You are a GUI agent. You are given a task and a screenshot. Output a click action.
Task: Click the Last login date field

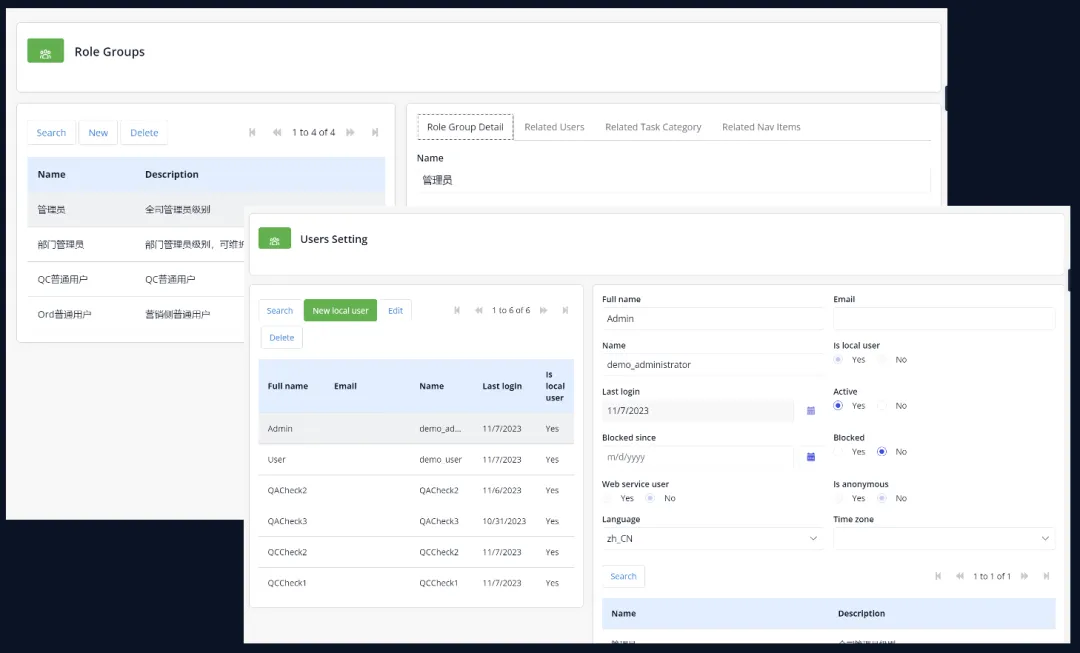tap(698, 411)
